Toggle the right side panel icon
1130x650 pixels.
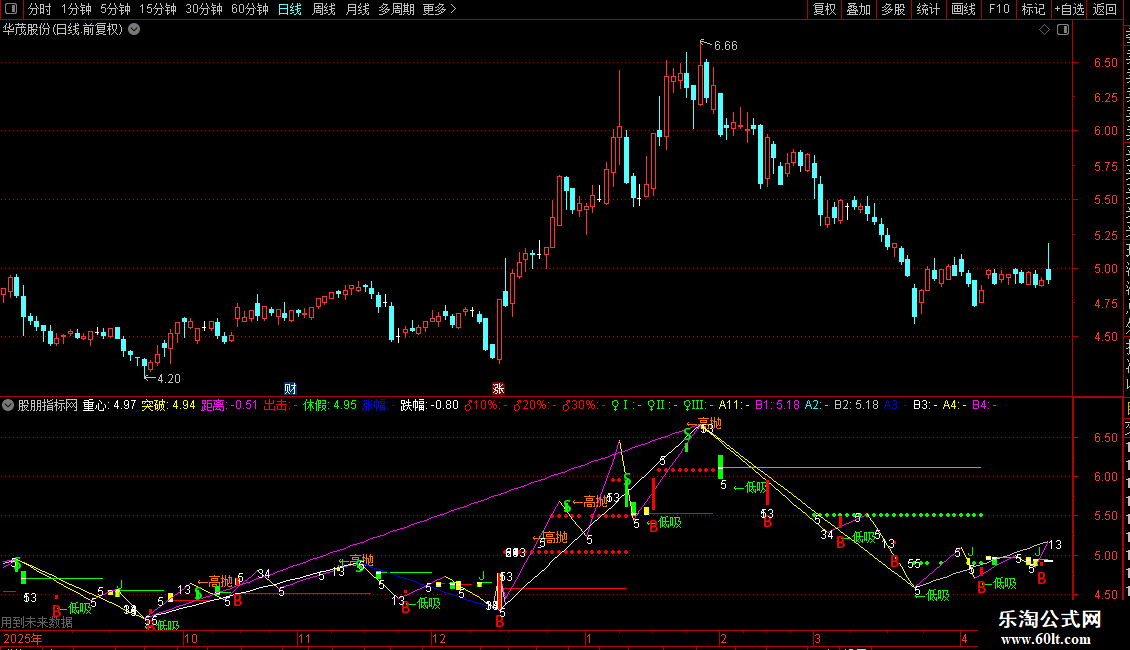tap(1063, 30)
